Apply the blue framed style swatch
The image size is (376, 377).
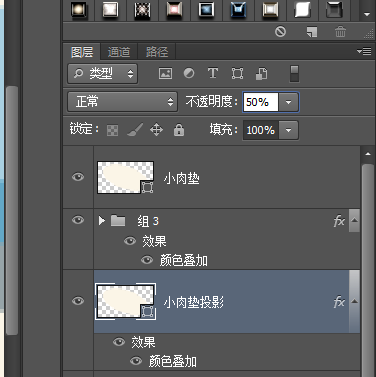click(x=206, y=10)
